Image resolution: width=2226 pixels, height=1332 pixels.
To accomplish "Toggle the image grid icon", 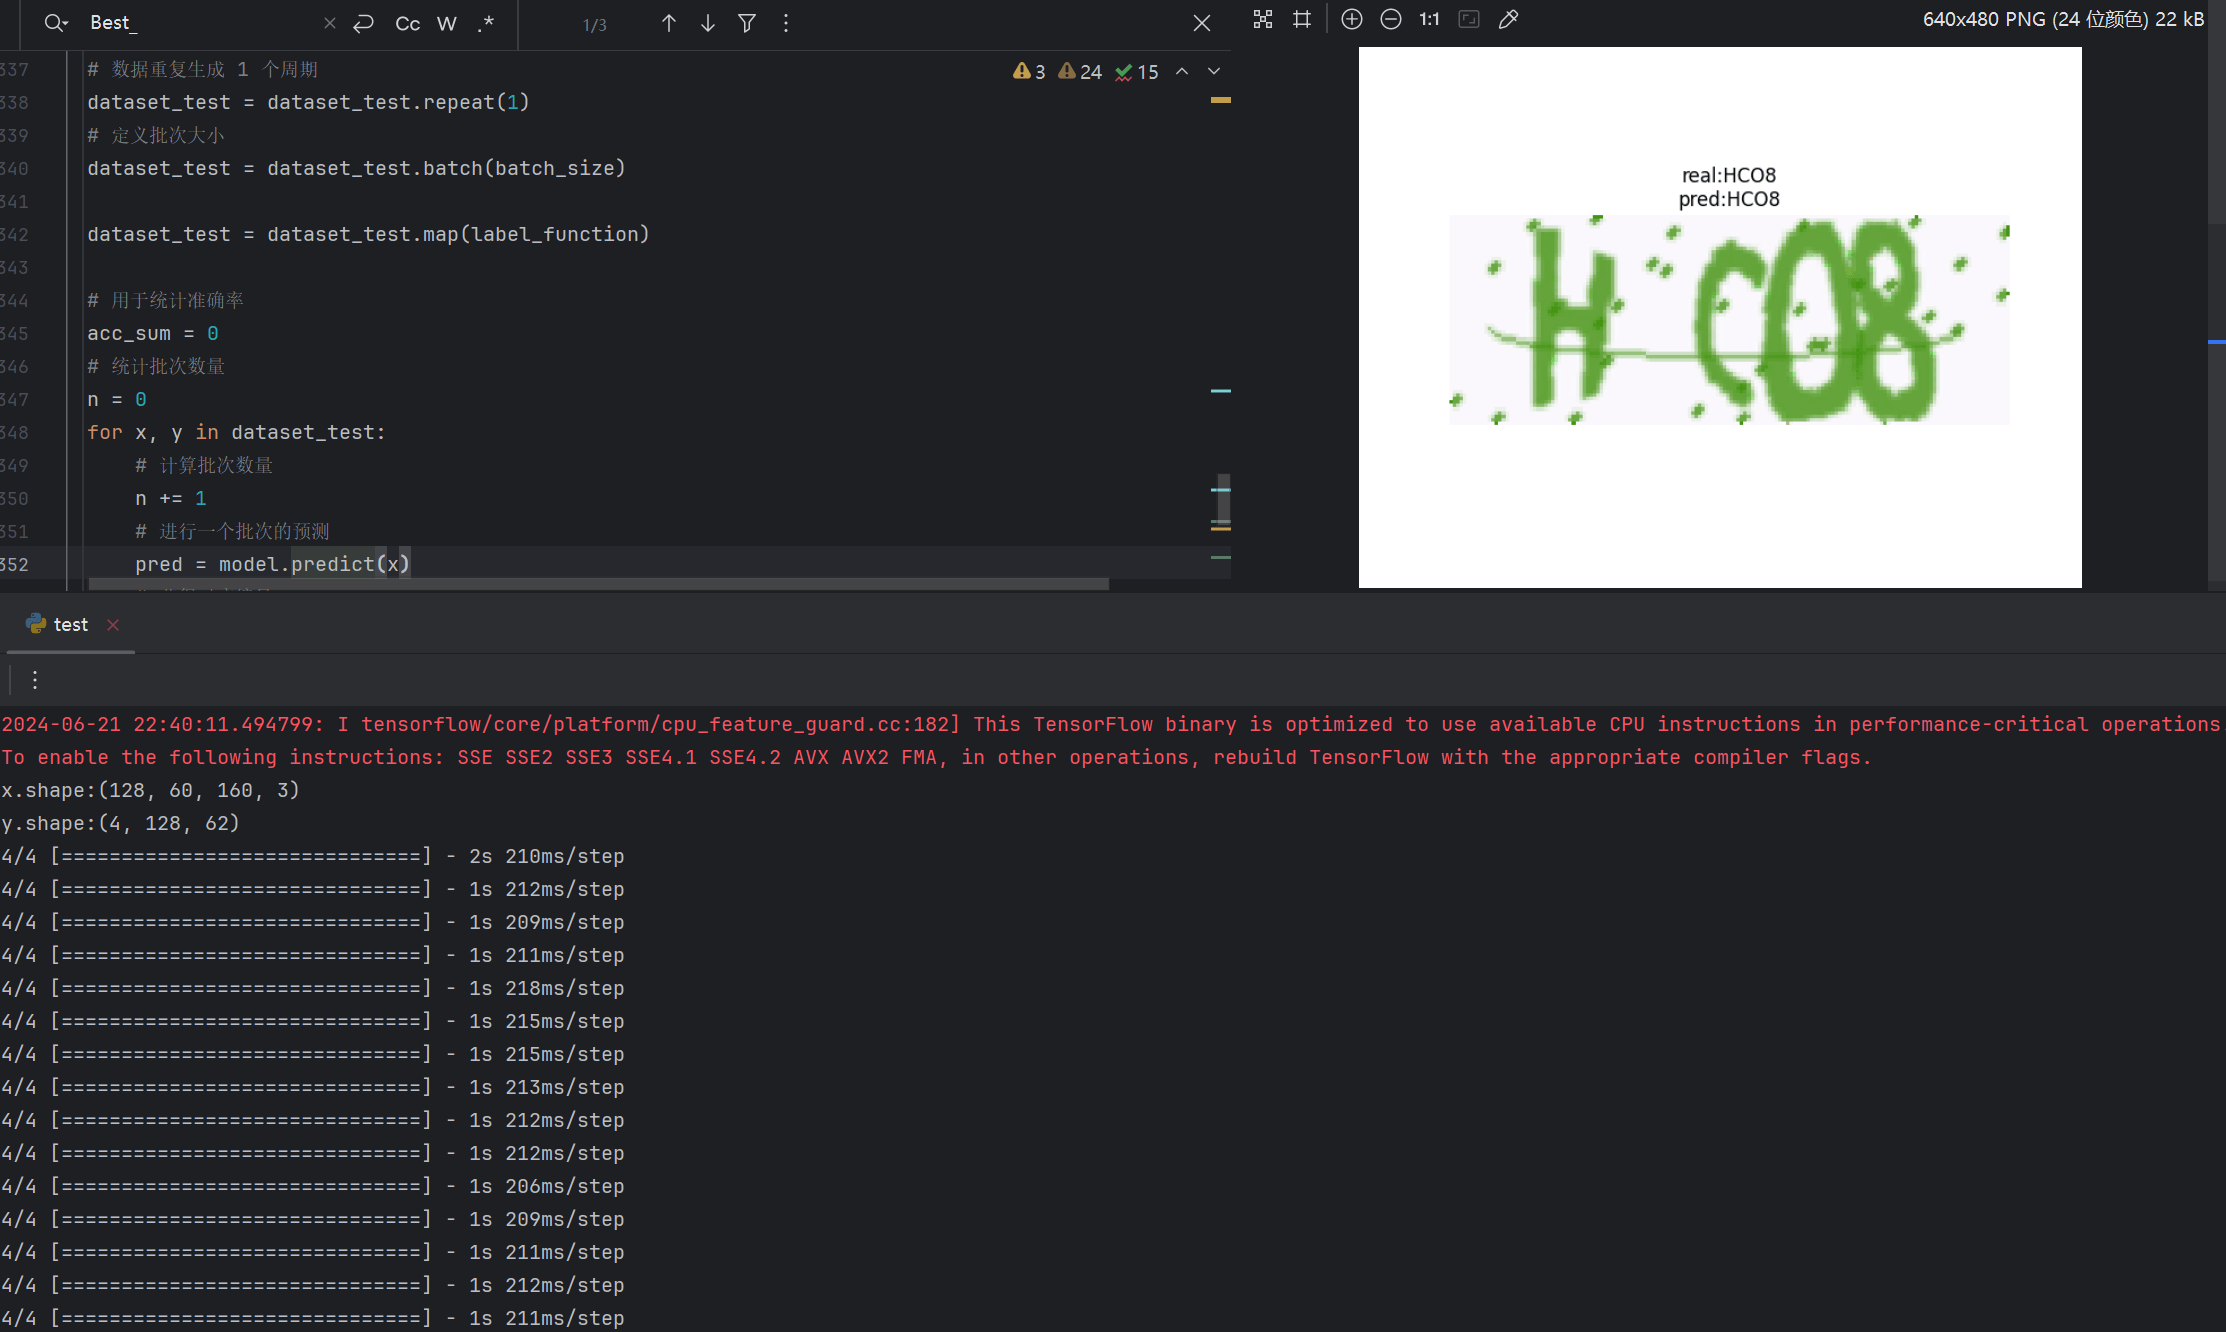I will coord(1302,19).
